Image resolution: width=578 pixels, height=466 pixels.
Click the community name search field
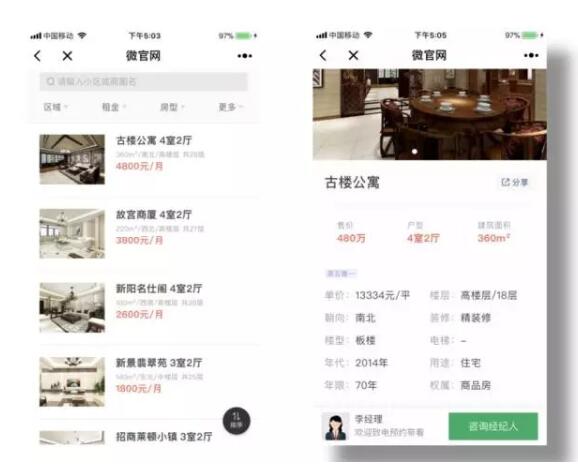[143, 81]
